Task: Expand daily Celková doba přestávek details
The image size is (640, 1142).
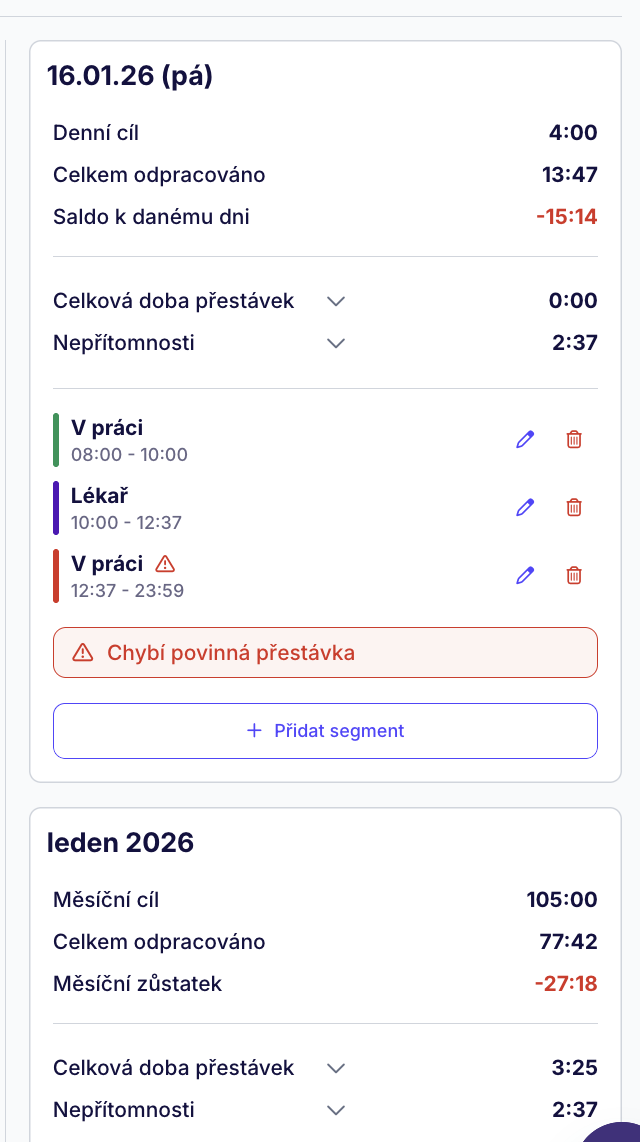Action: [x=336, y=301]
